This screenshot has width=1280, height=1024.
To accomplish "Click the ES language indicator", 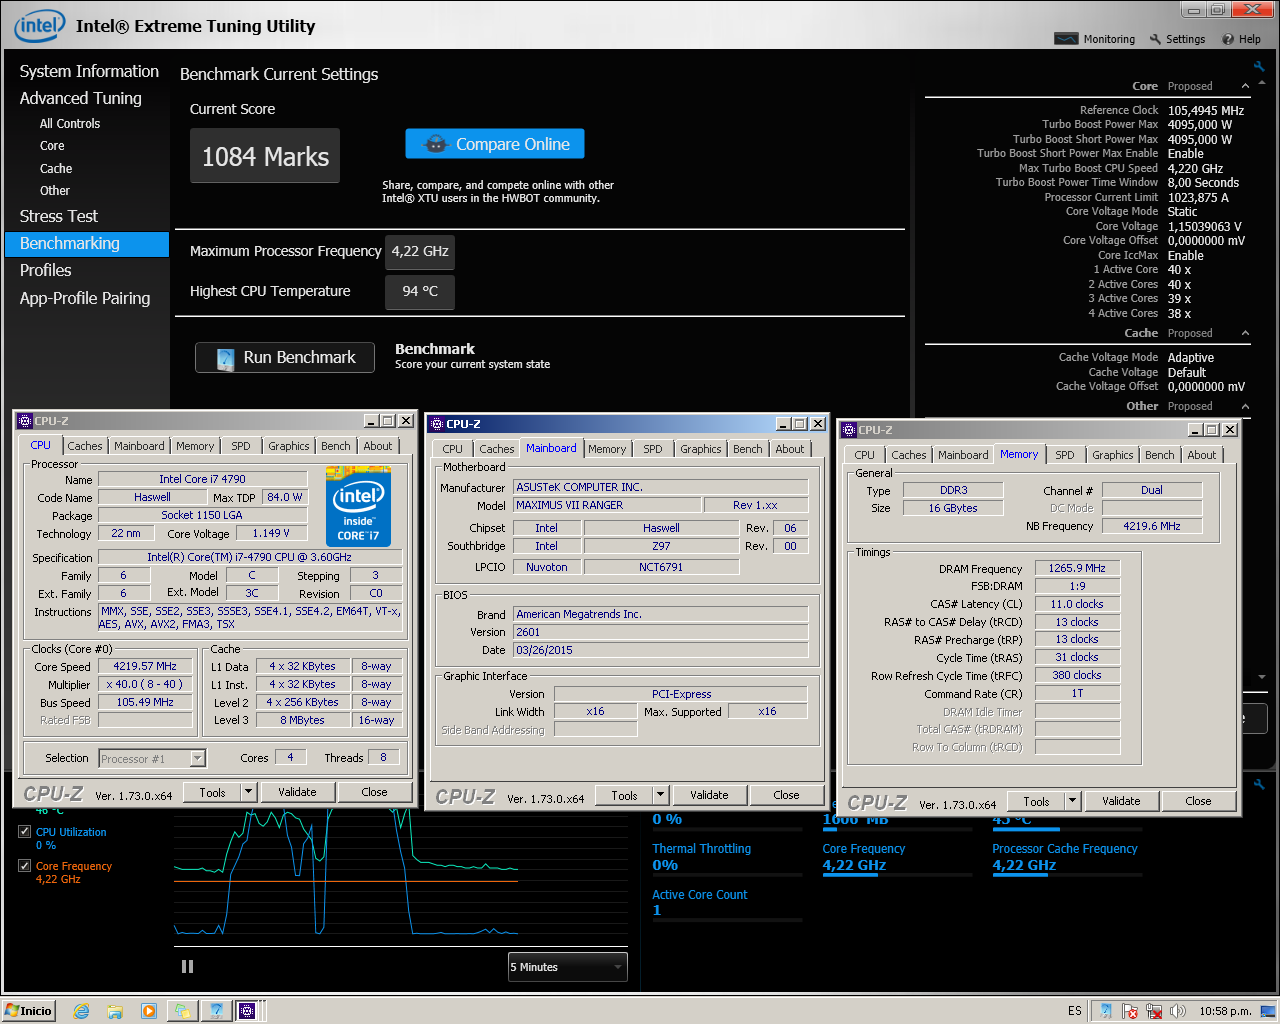I will 1074,1011.
